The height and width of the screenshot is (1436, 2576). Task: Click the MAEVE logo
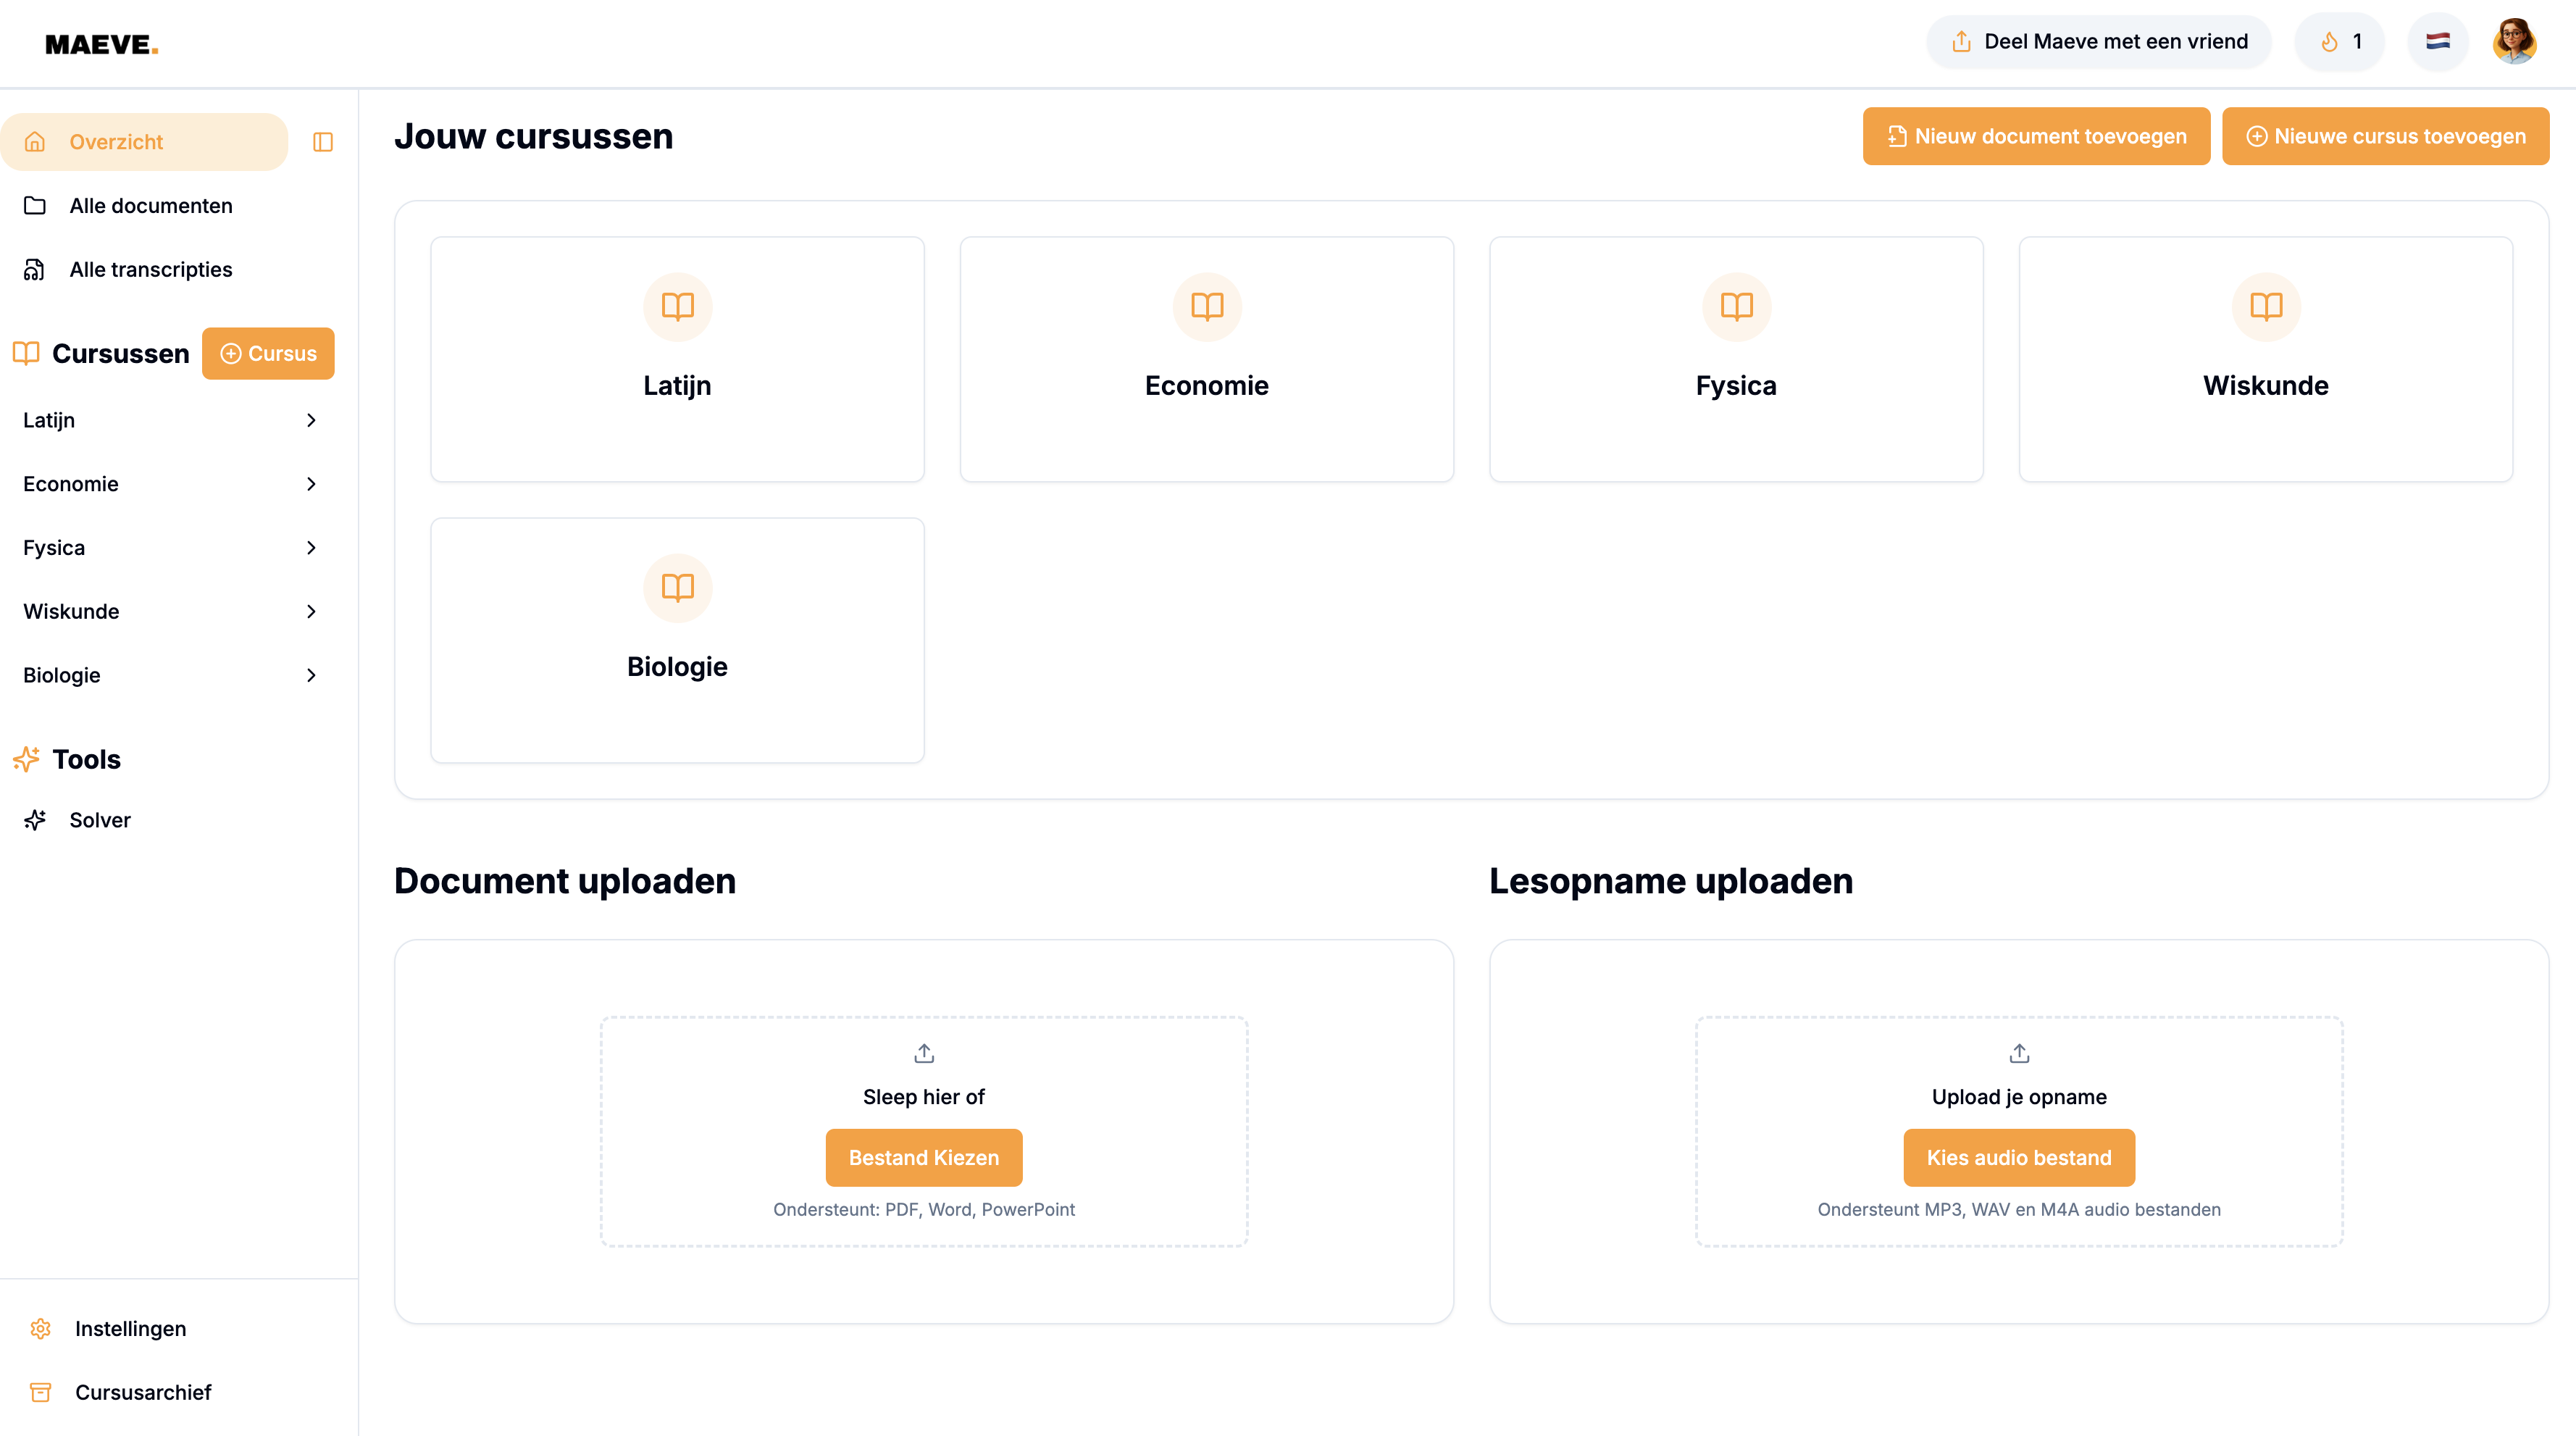pos(102,44)
